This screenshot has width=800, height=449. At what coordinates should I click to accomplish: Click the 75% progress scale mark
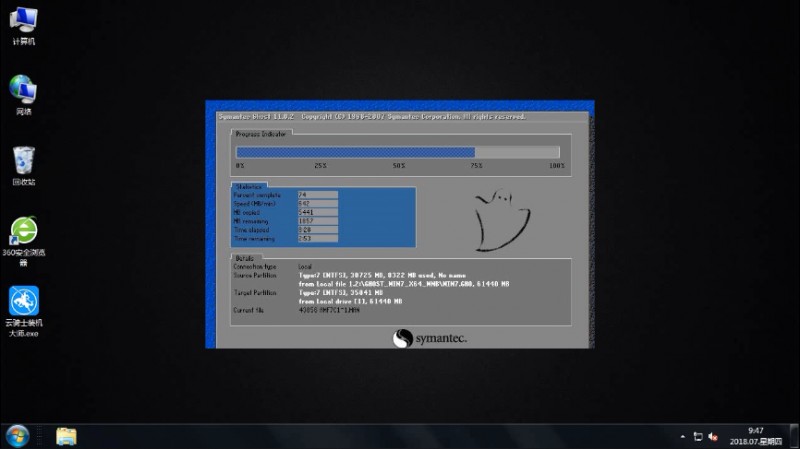click(x=477, y=166)
